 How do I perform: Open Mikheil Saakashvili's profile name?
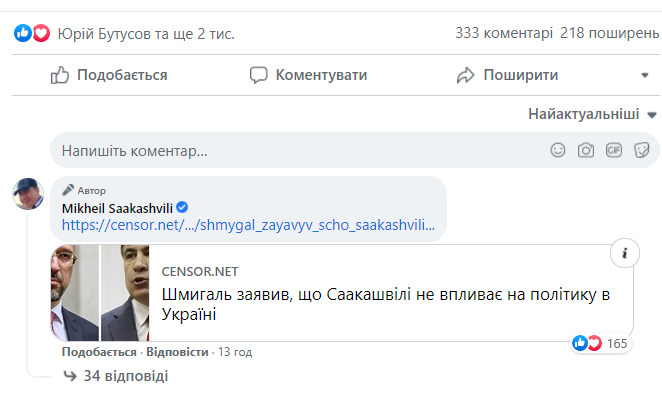117,208
